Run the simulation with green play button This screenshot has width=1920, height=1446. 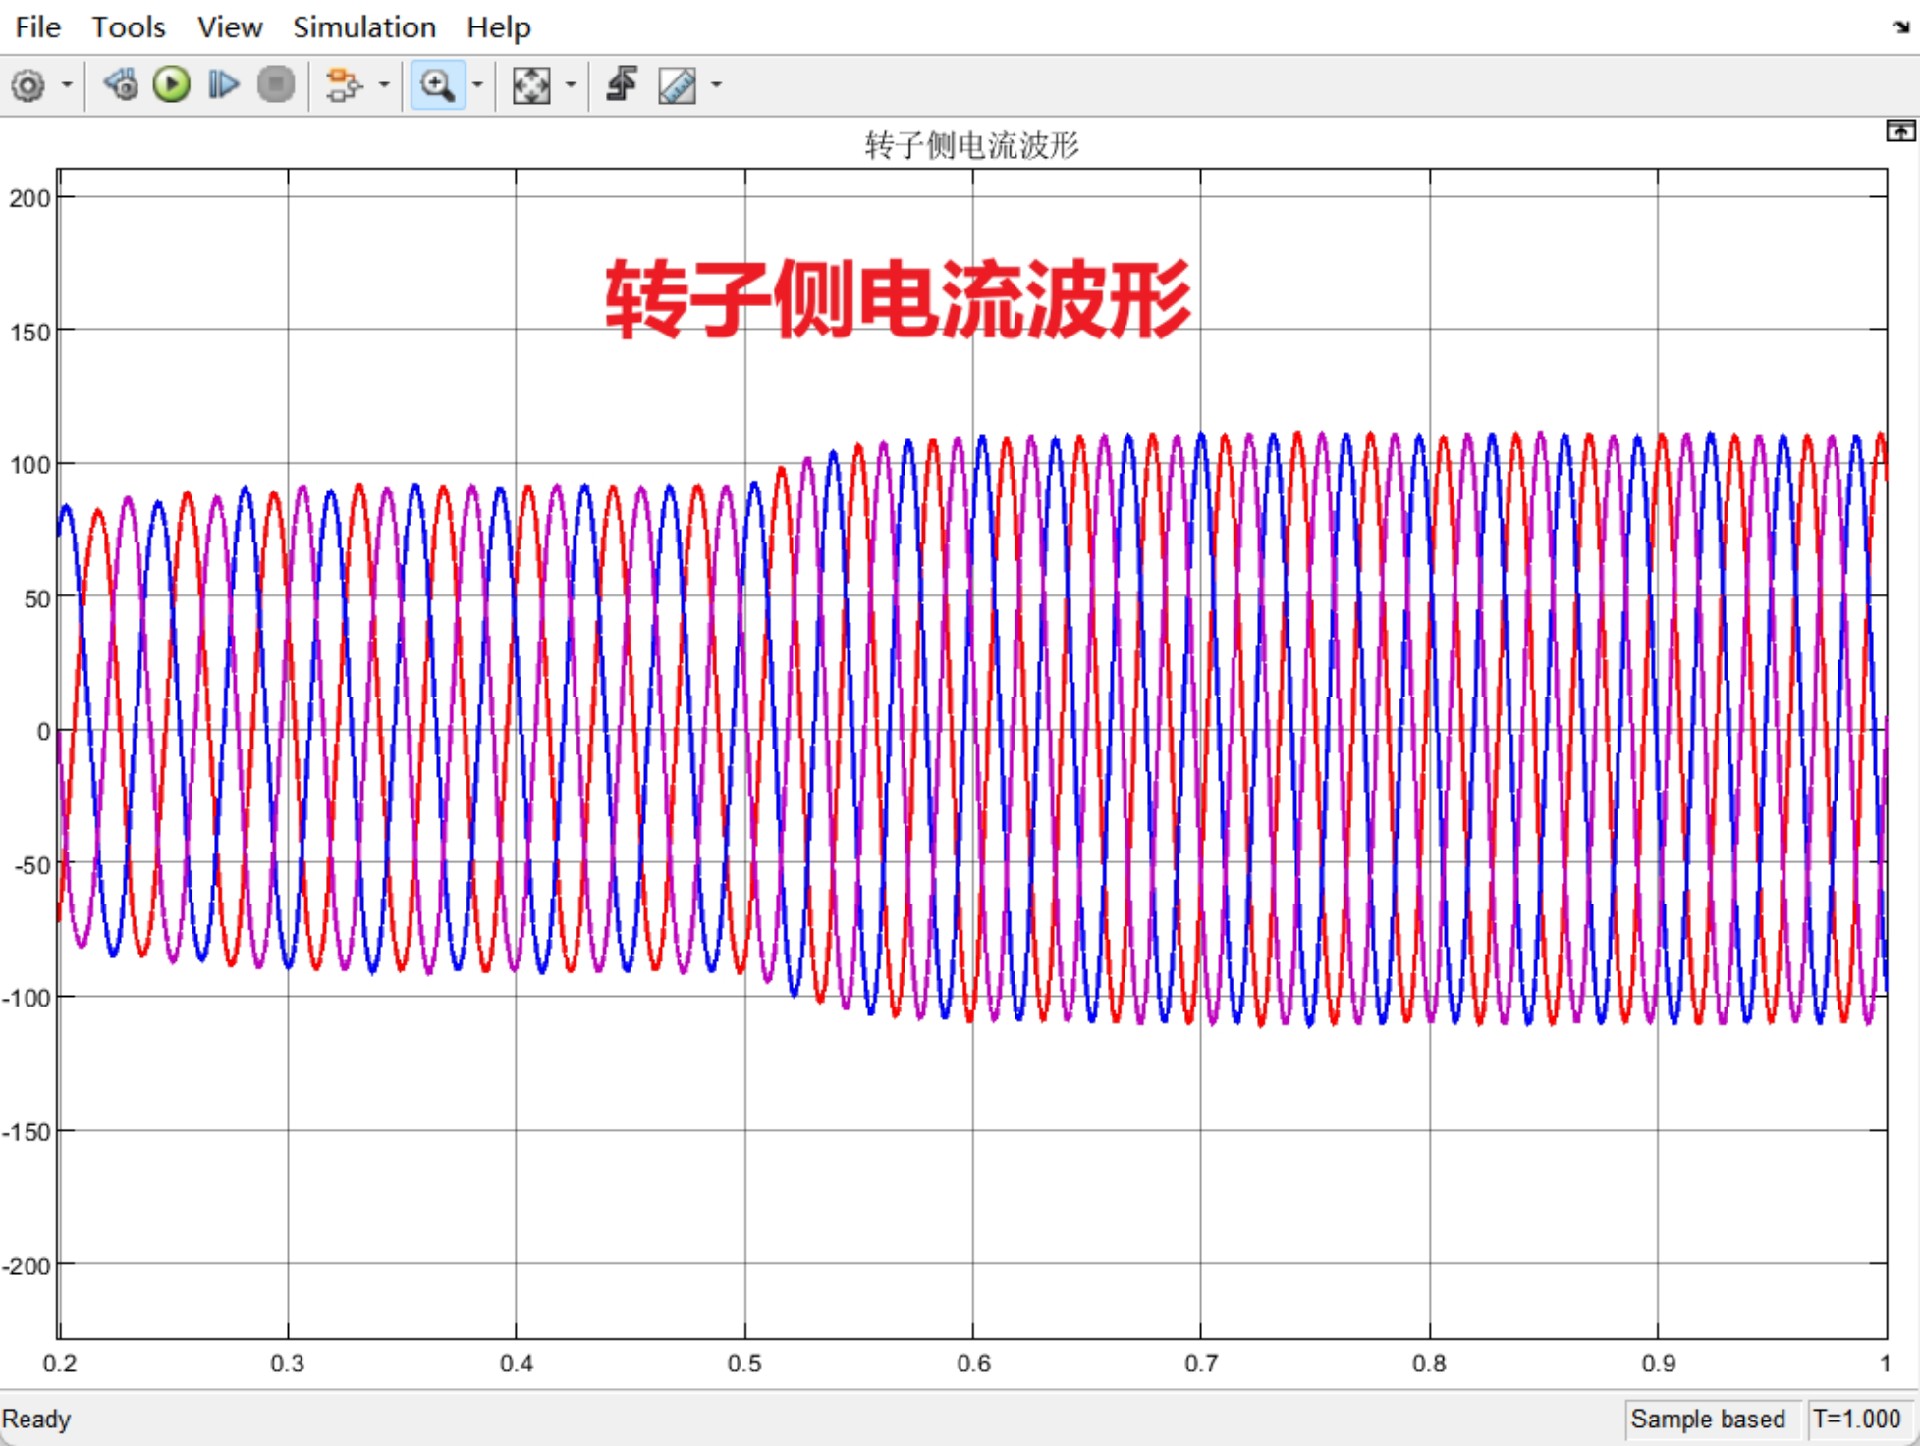coord(172,85)
